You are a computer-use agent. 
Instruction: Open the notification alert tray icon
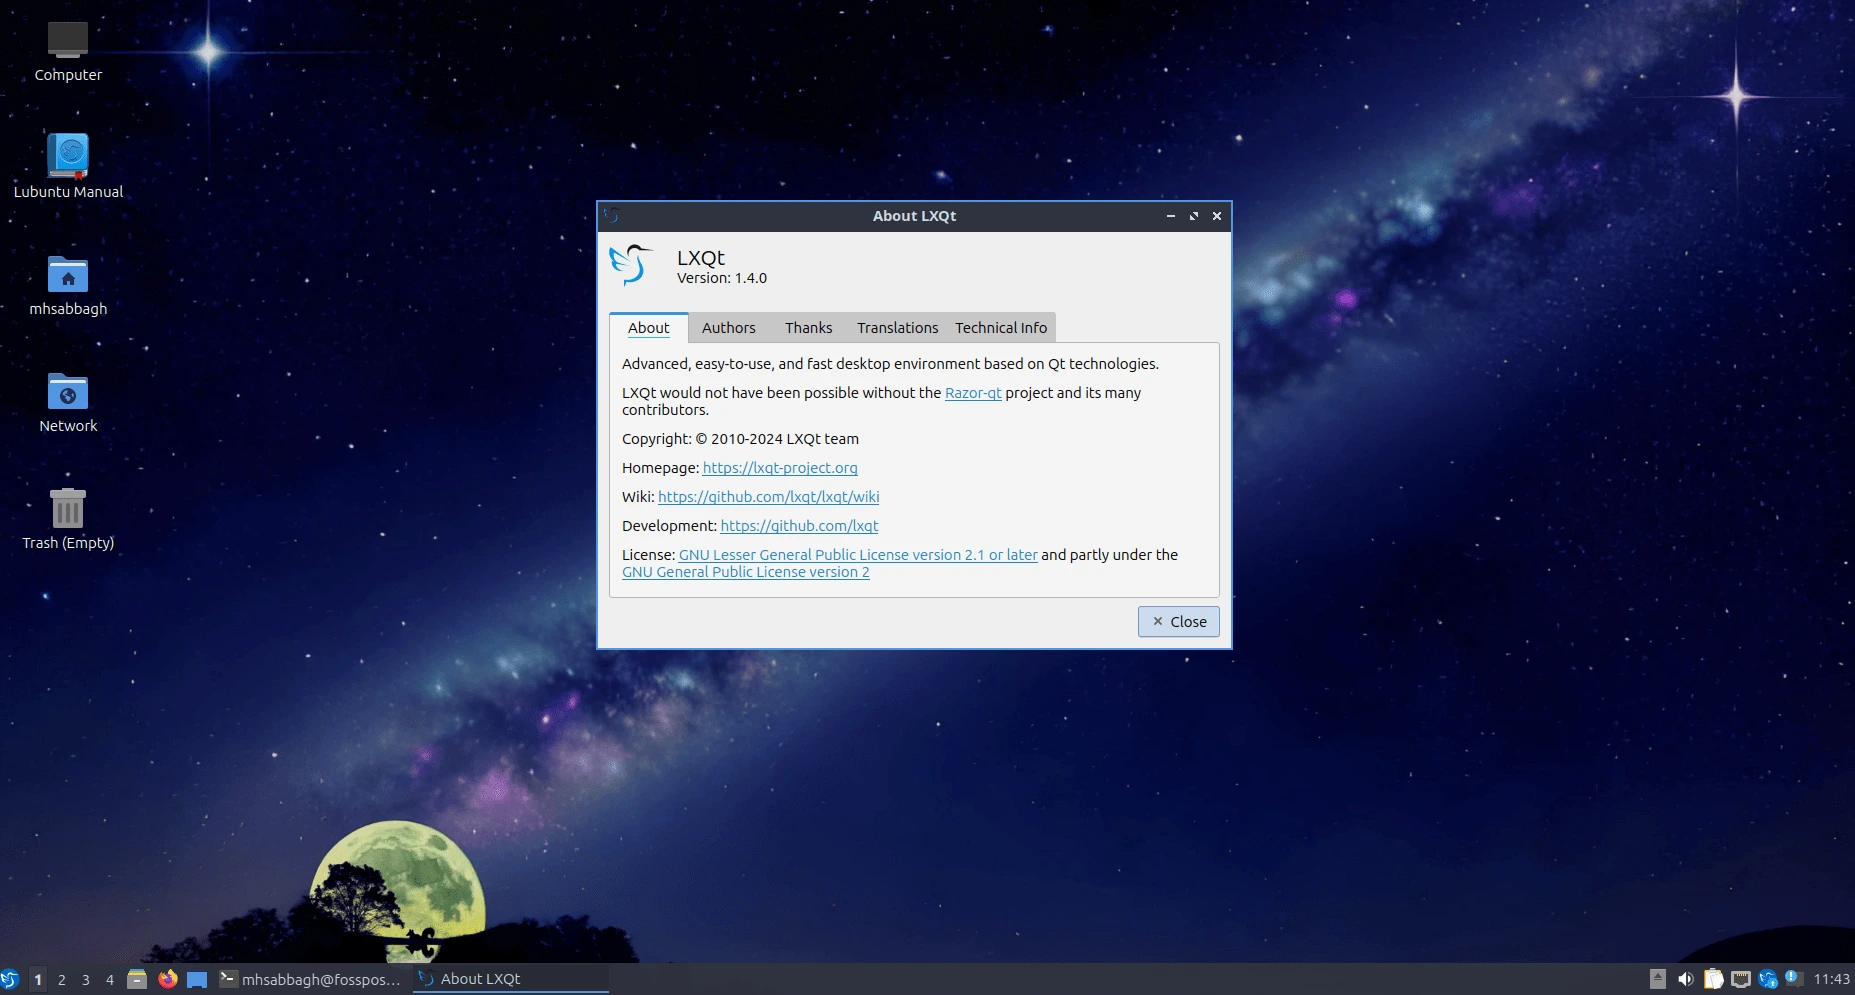point(1794,978)
